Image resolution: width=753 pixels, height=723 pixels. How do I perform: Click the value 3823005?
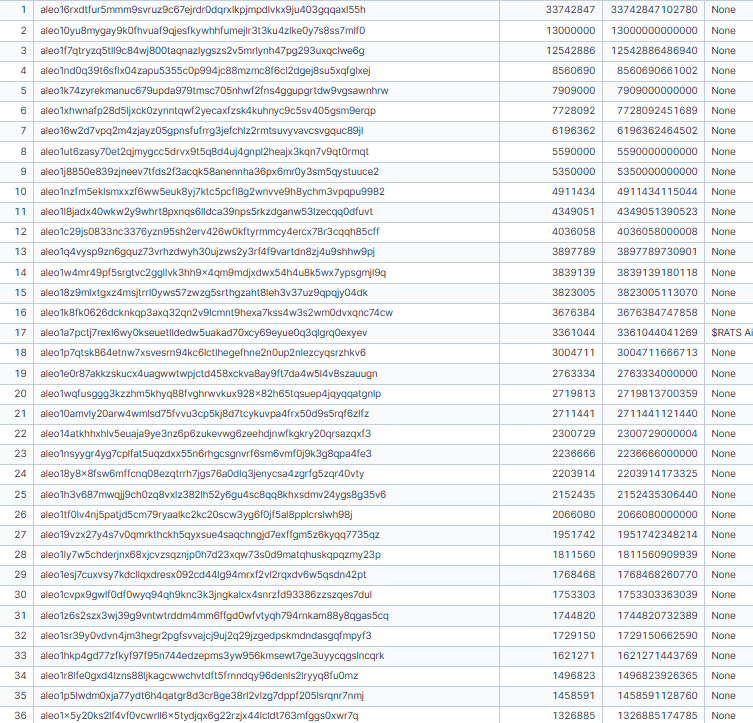pos(573,293)
